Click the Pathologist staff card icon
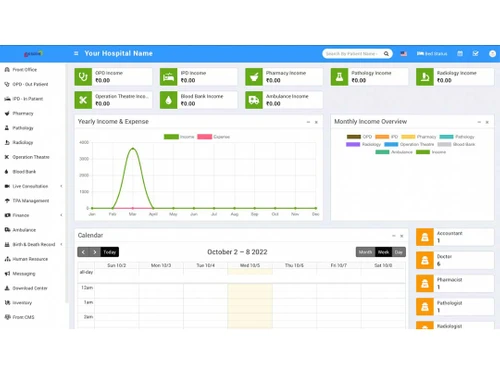 tap(425, 307)
